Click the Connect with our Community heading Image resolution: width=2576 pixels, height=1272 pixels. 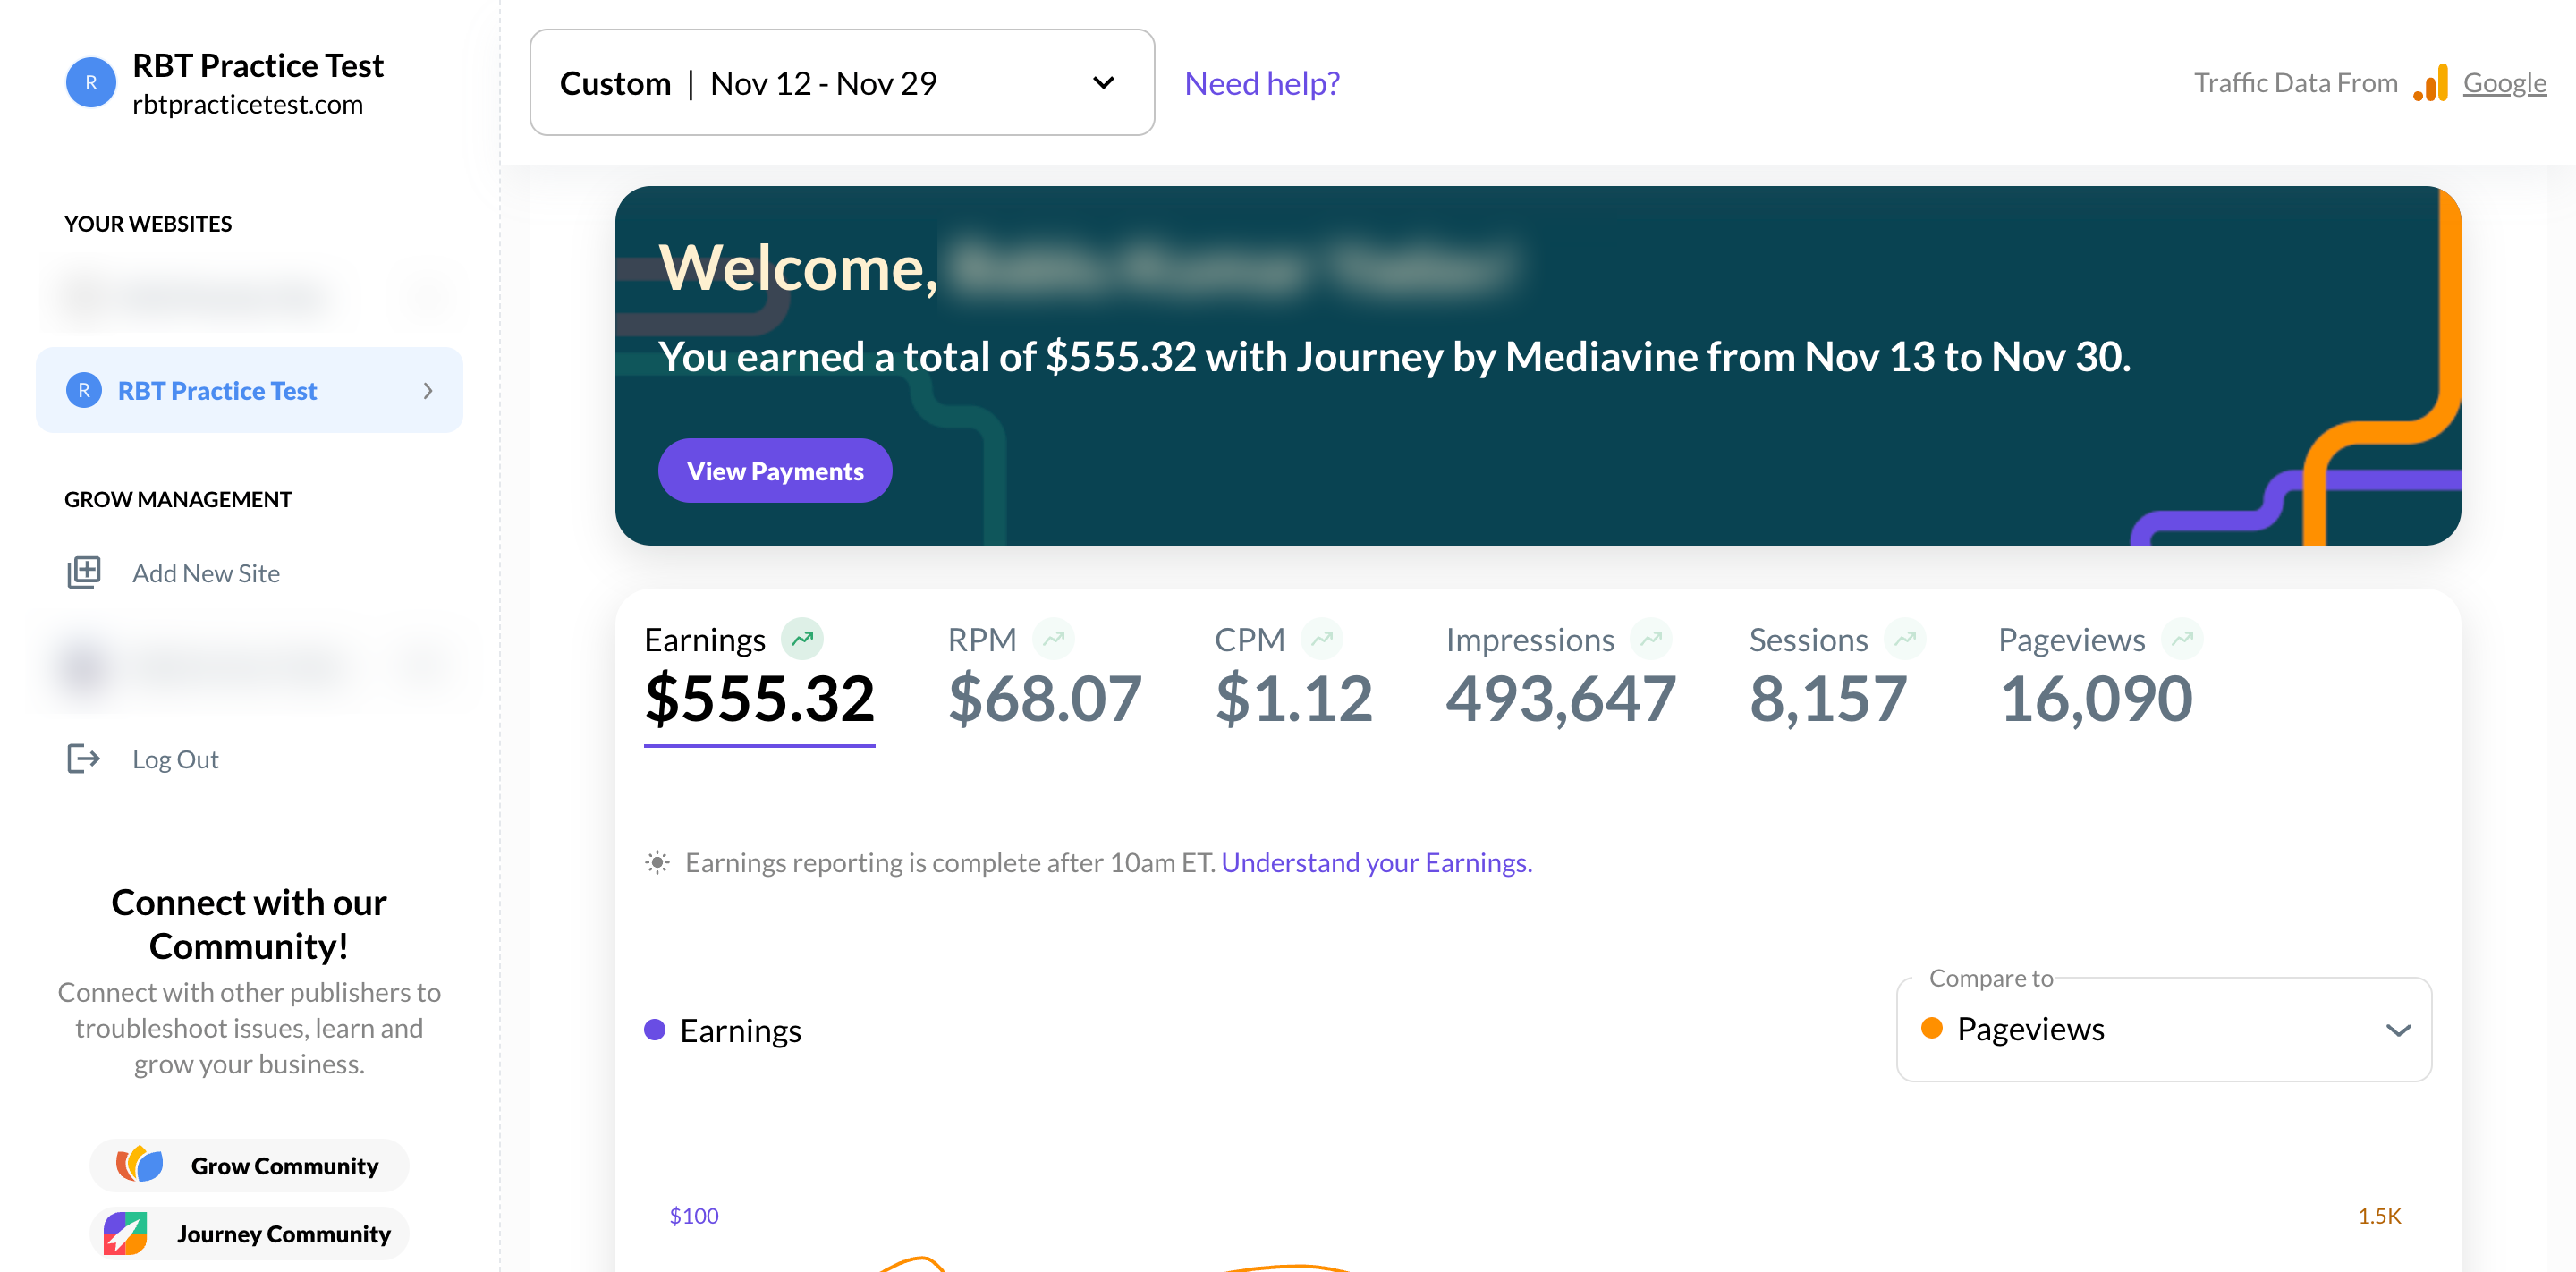249,924
